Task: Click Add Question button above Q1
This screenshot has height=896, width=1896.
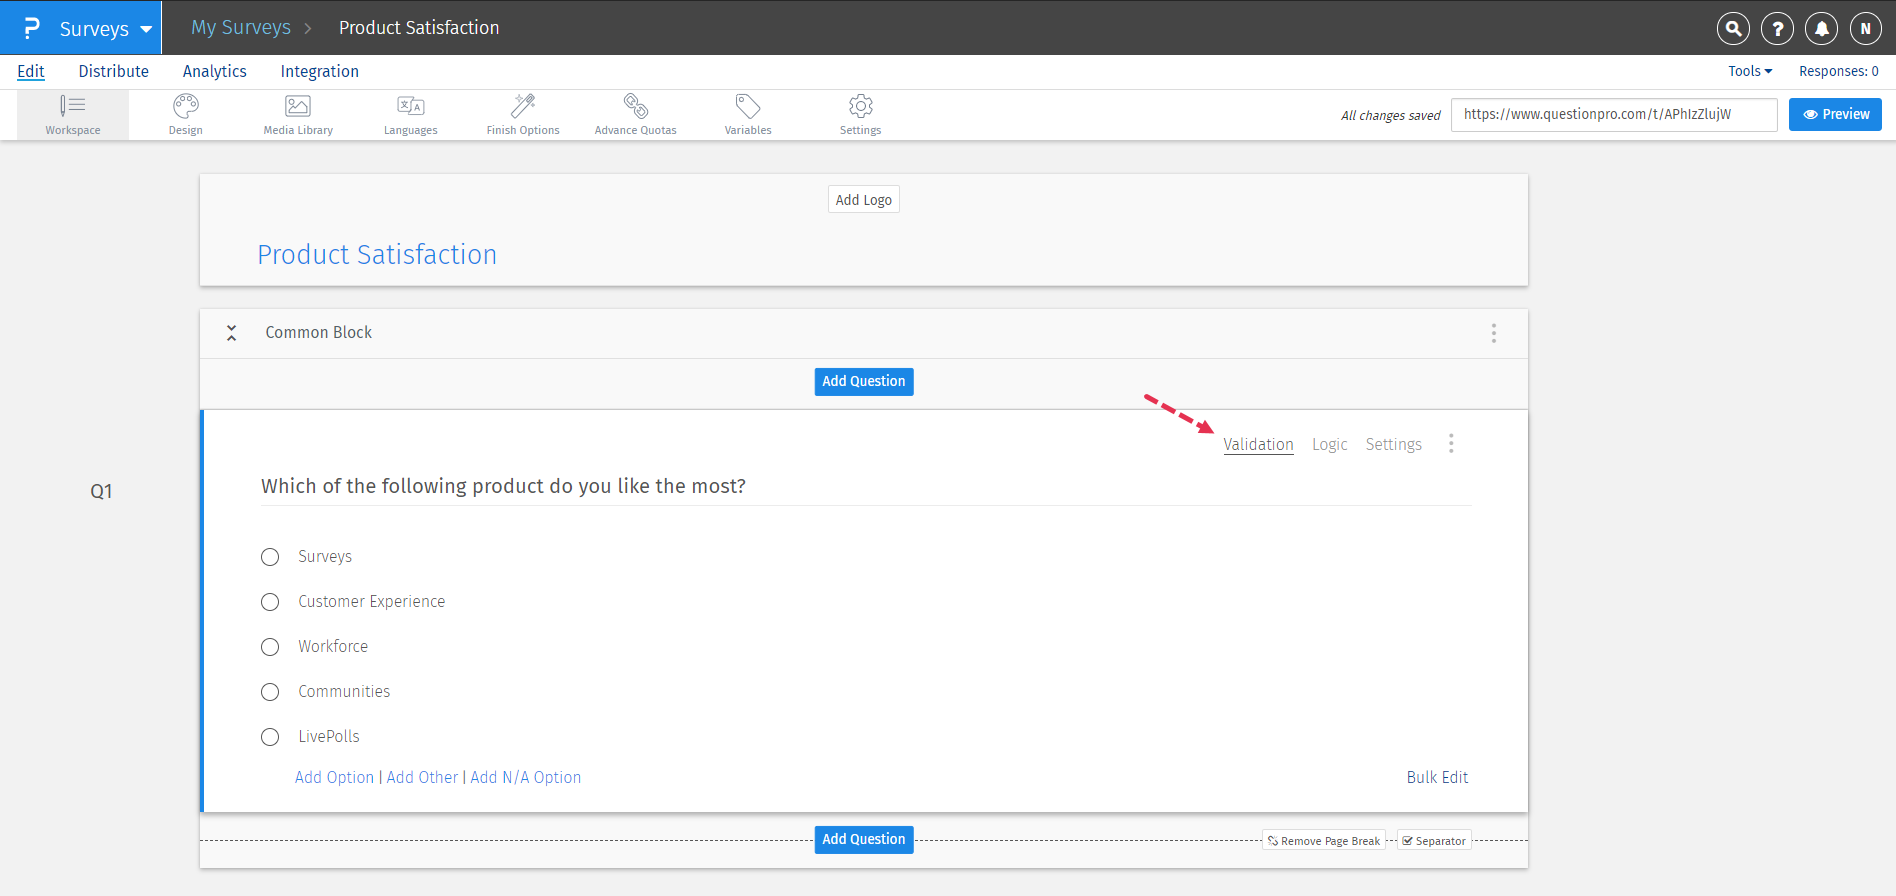Action: pyautogui.click(x=864, y=381)
